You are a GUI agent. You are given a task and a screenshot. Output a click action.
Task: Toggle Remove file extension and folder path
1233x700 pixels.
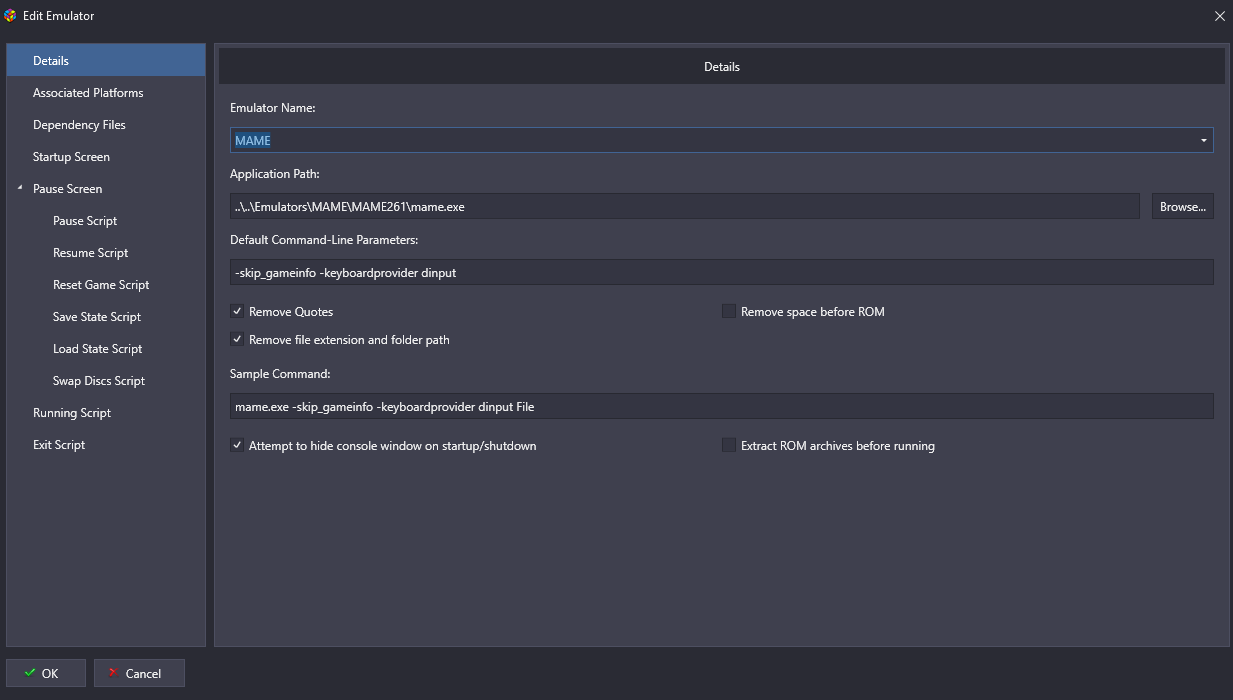click(x=237, y=339)
